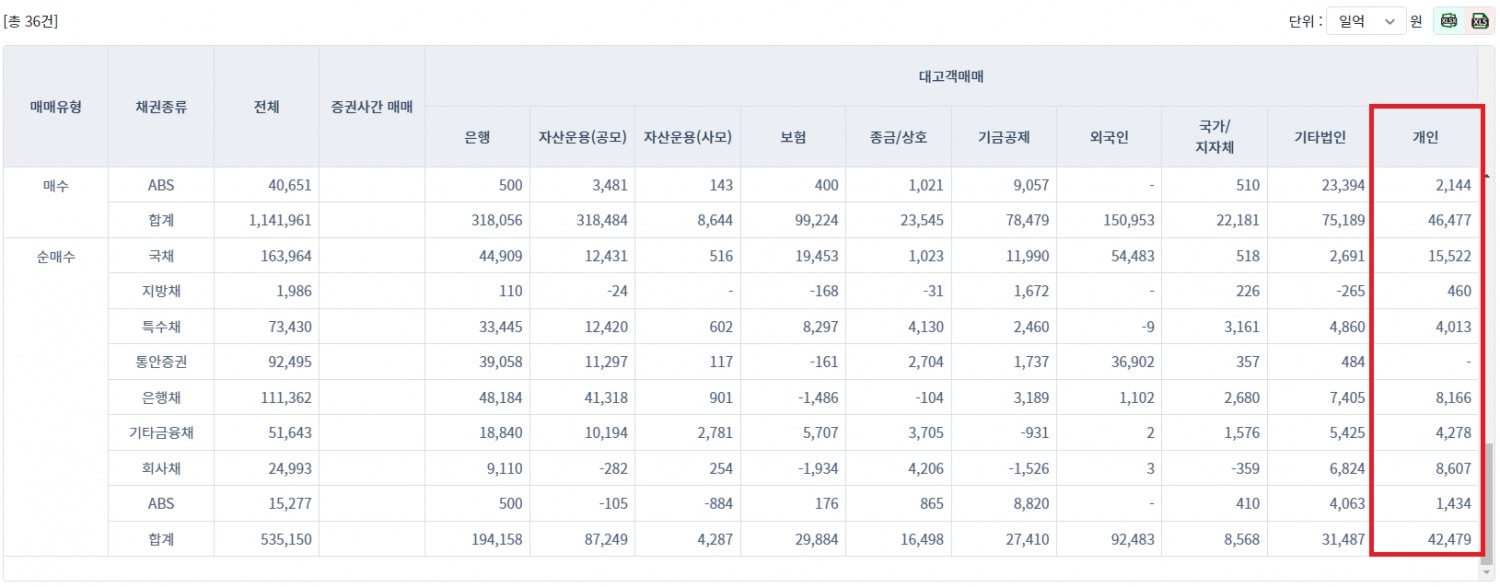Select the 기타법인 column header
Viewport: 1500px width, 587px height.
tap(1319, 137)
